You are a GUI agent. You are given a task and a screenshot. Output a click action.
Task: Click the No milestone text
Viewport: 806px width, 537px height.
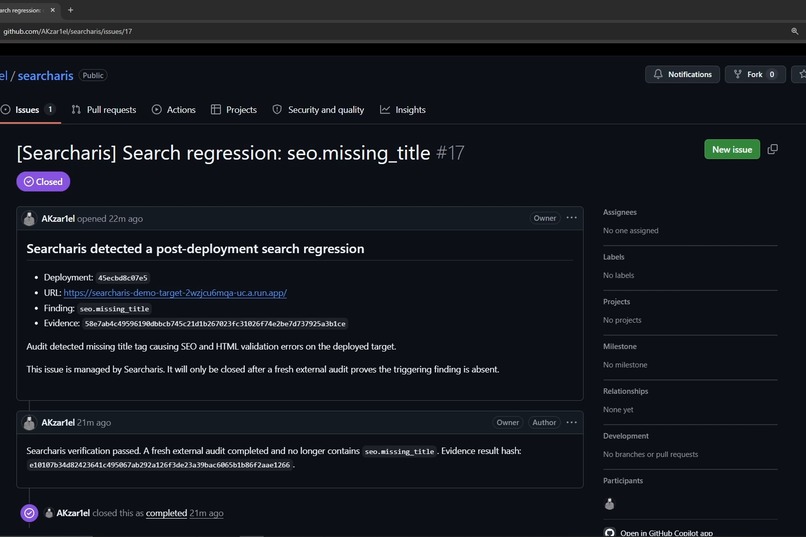tap(625, 365)
